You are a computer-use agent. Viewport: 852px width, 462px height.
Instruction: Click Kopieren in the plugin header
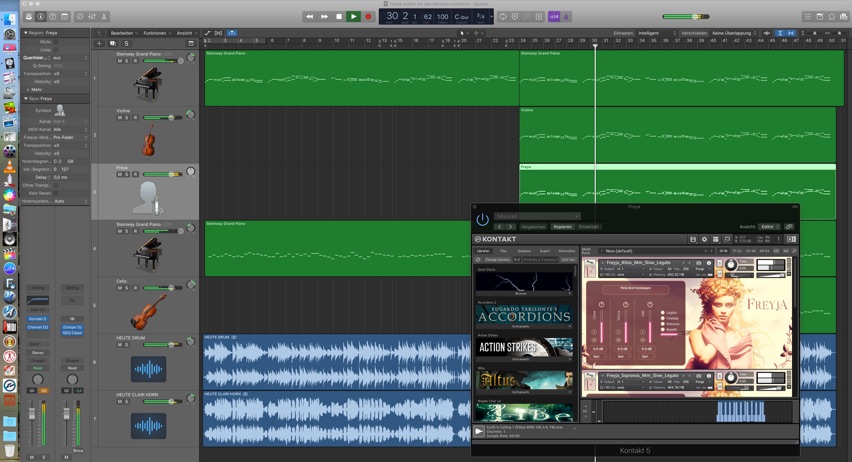562,227
